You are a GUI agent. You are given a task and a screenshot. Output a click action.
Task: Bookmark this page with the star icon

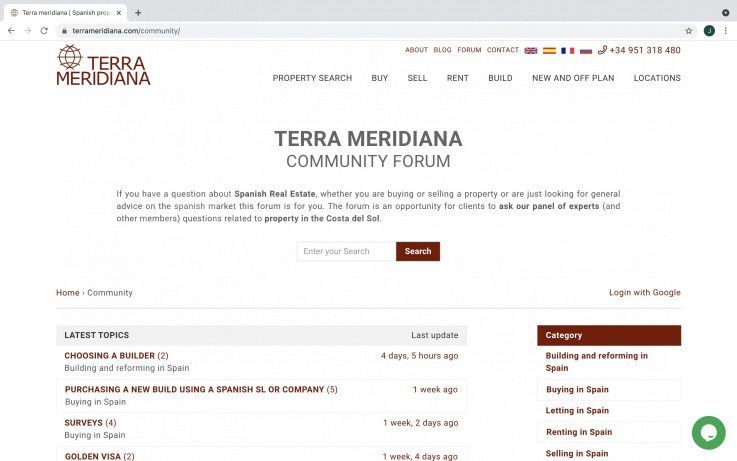coord(689,31)
